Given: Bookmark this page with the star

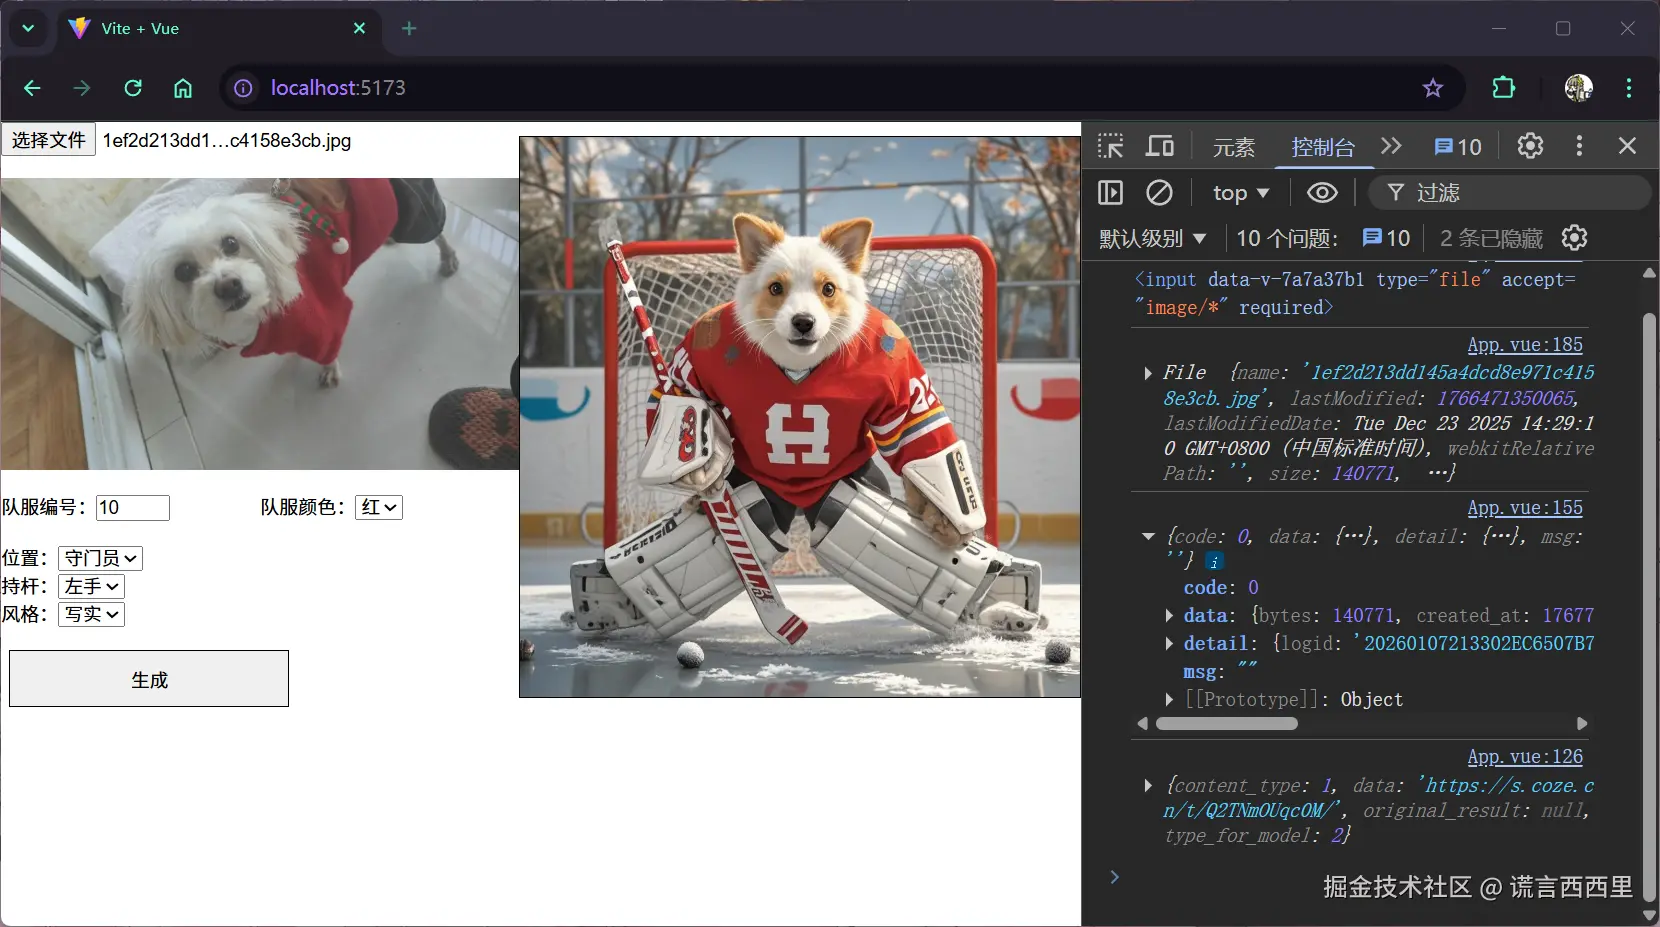Looking at the screenshot, I should click(1433, 88).
